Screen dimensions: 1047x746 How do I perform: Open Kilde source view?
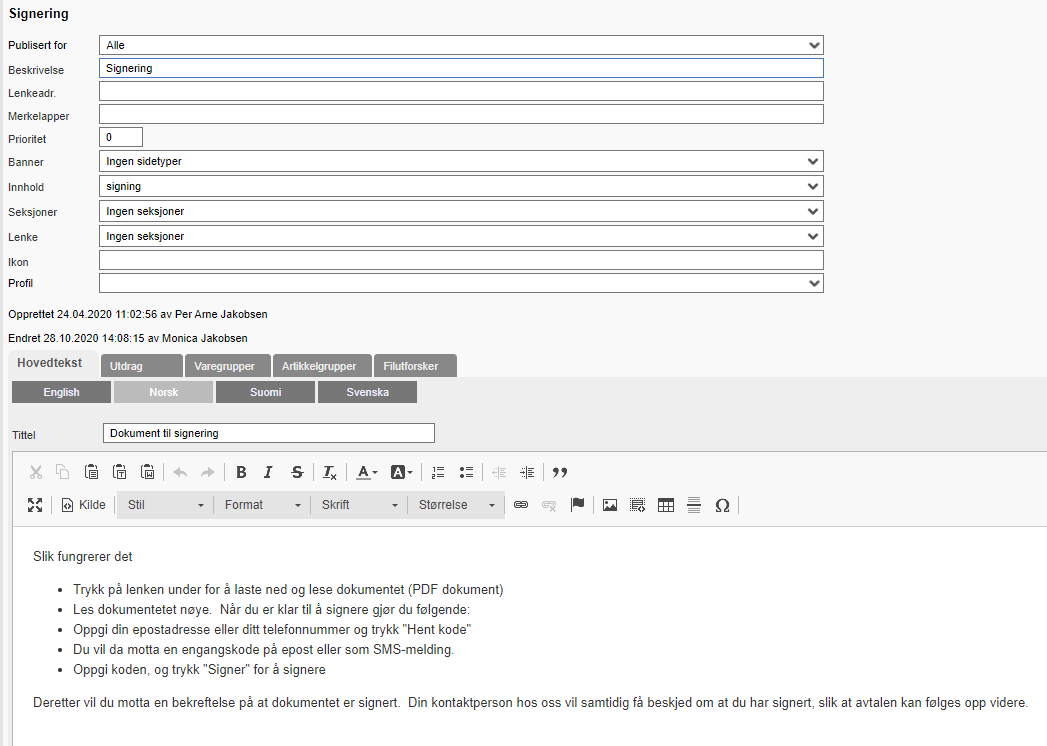(x=83, y=505)
